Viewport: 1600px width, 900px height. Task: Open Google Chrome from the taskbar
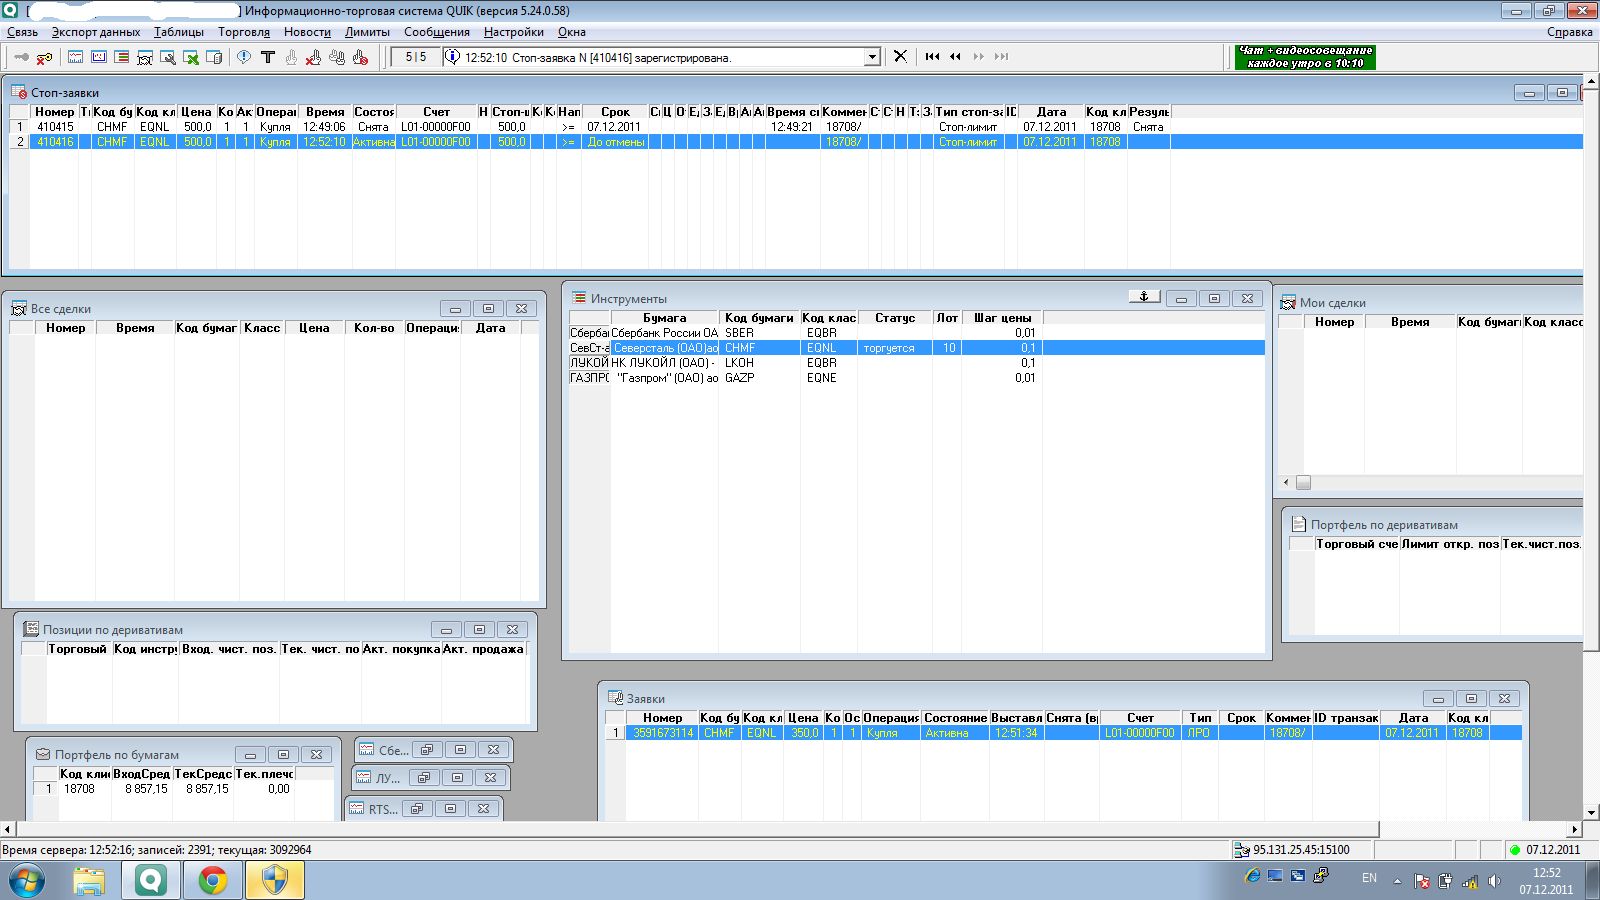point(212,881)
